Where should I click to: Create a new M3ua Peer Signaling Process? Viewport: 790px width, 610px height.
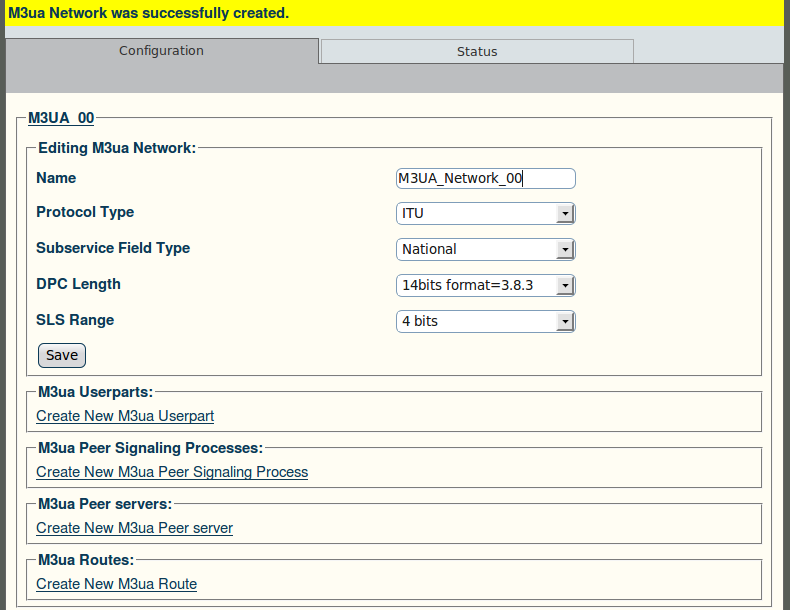172,472
